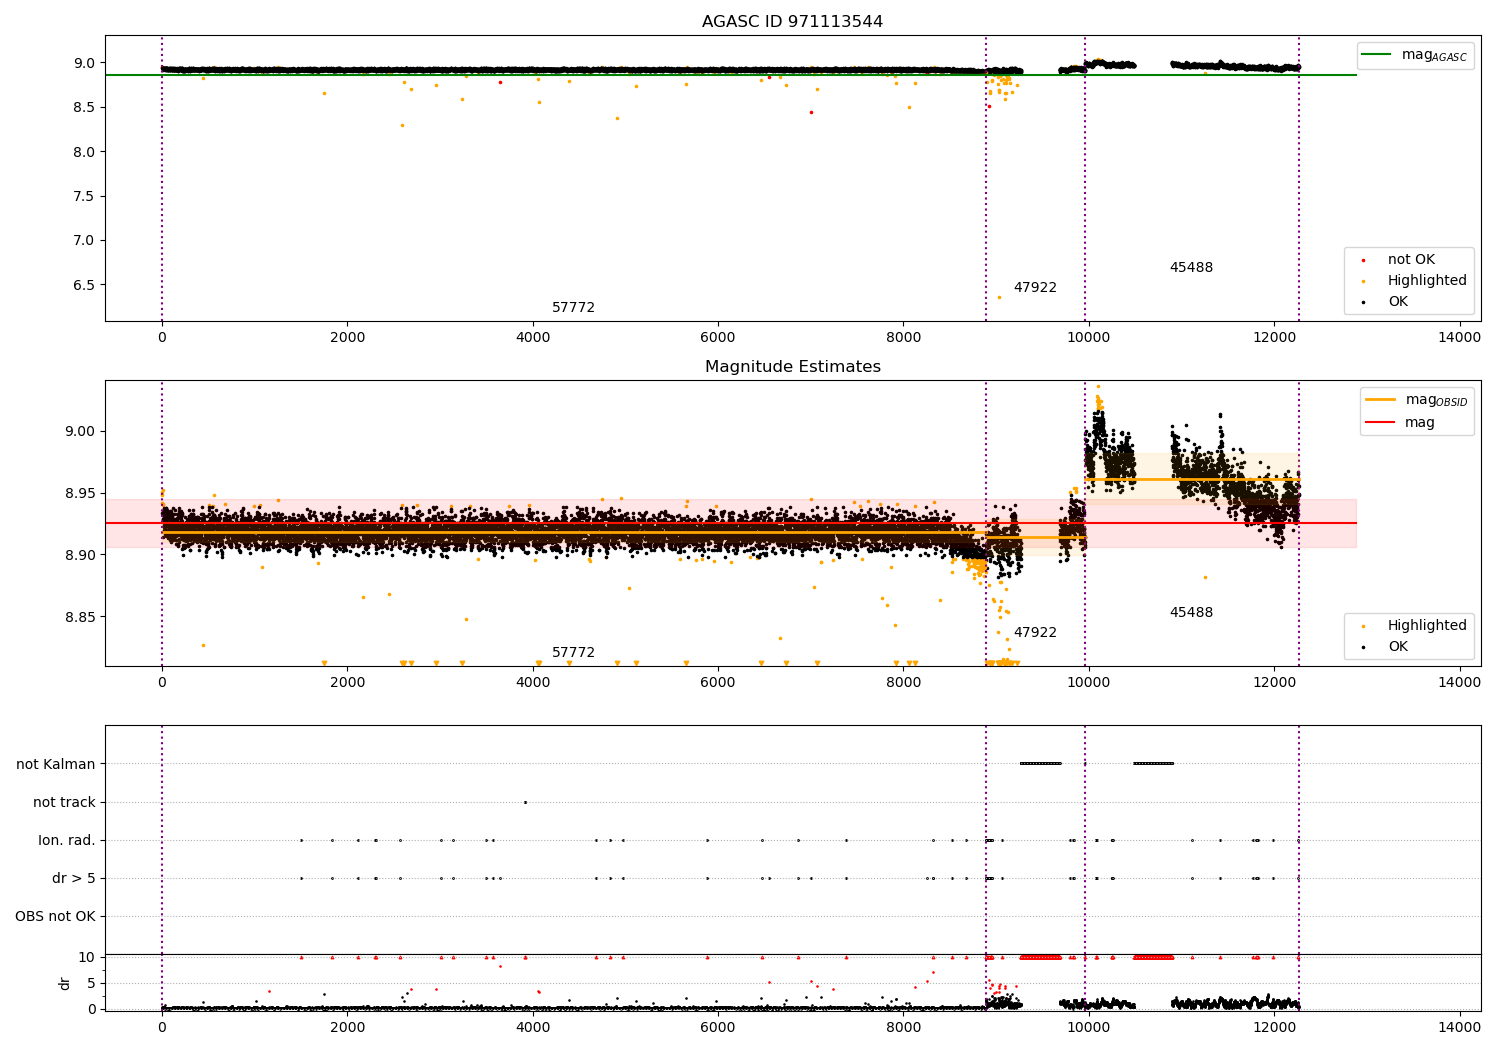Click the "dr > 5" axis label
Image resolution: width=1500 pixels, height=1050 pixels.
[x=74, y=879]
